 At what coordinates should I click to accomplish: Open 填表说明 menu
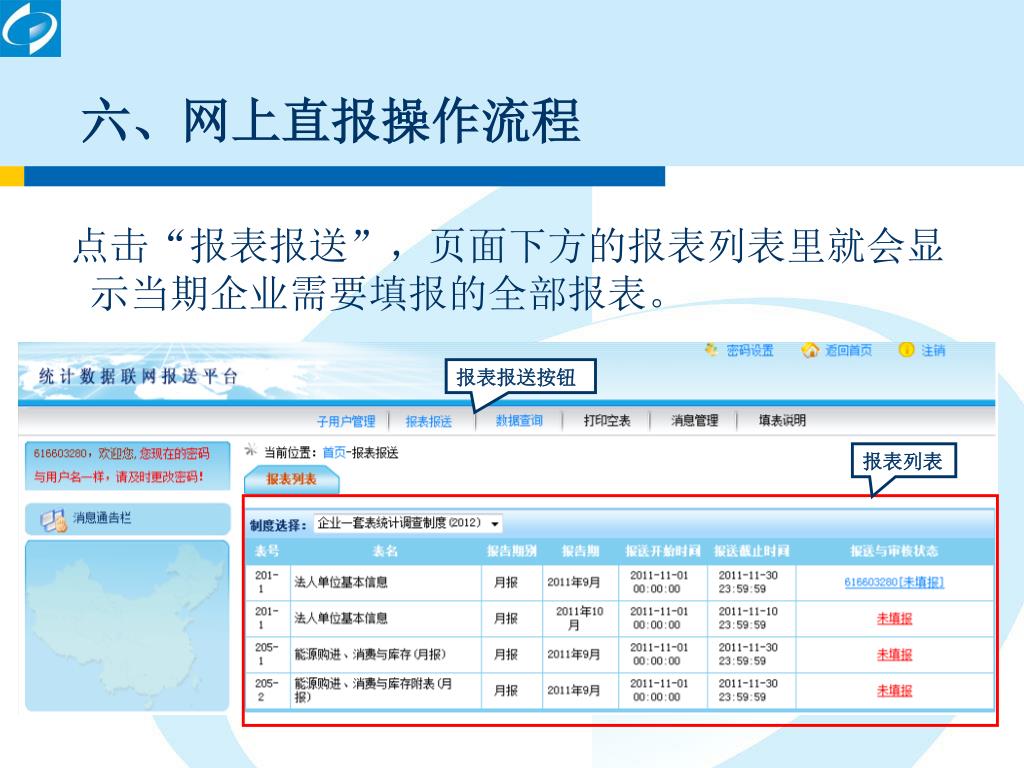pyautogui.click(x=782, y=421)
